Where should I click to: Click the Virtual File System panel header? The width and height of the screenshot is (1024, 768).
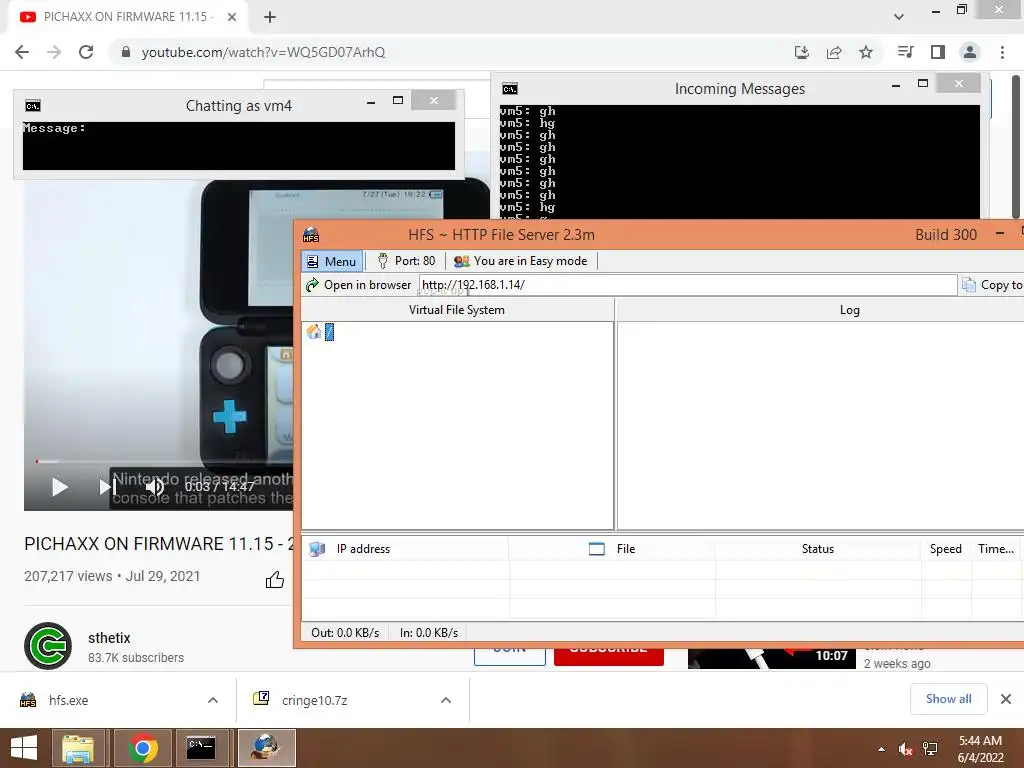click(457, 310)
